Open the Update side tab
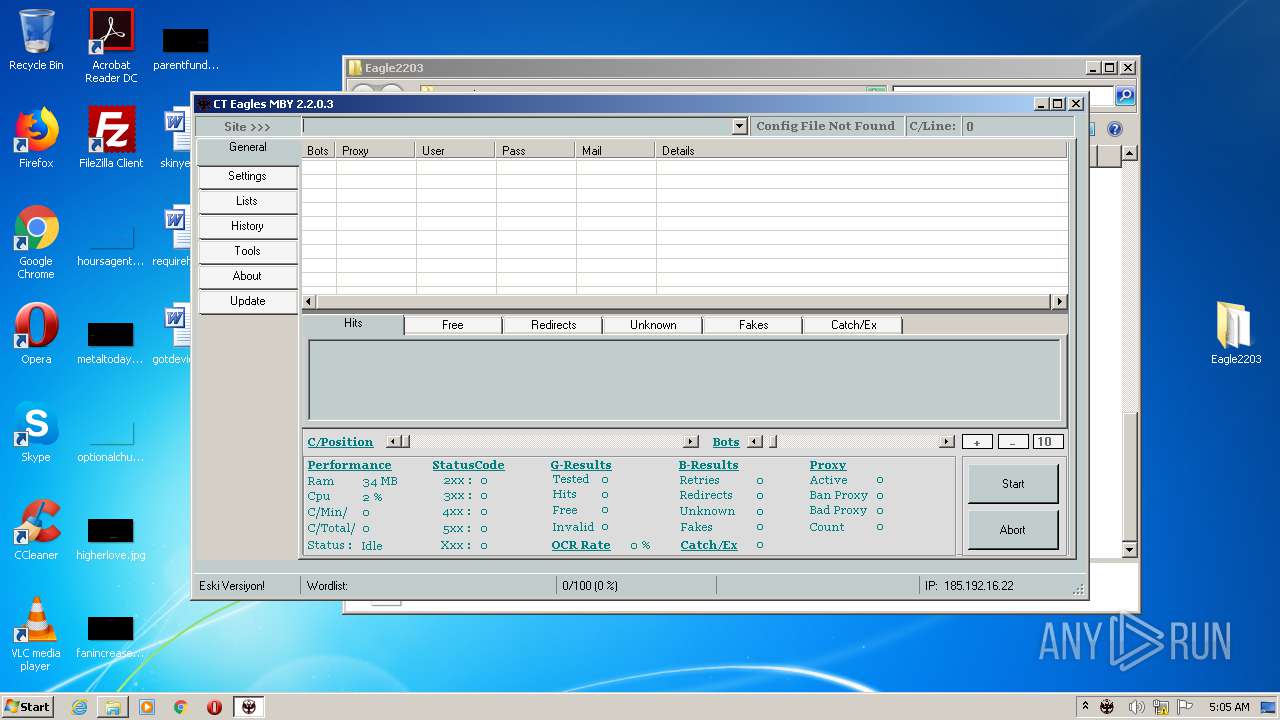1280x720 pixels. [x=247, y=301]
